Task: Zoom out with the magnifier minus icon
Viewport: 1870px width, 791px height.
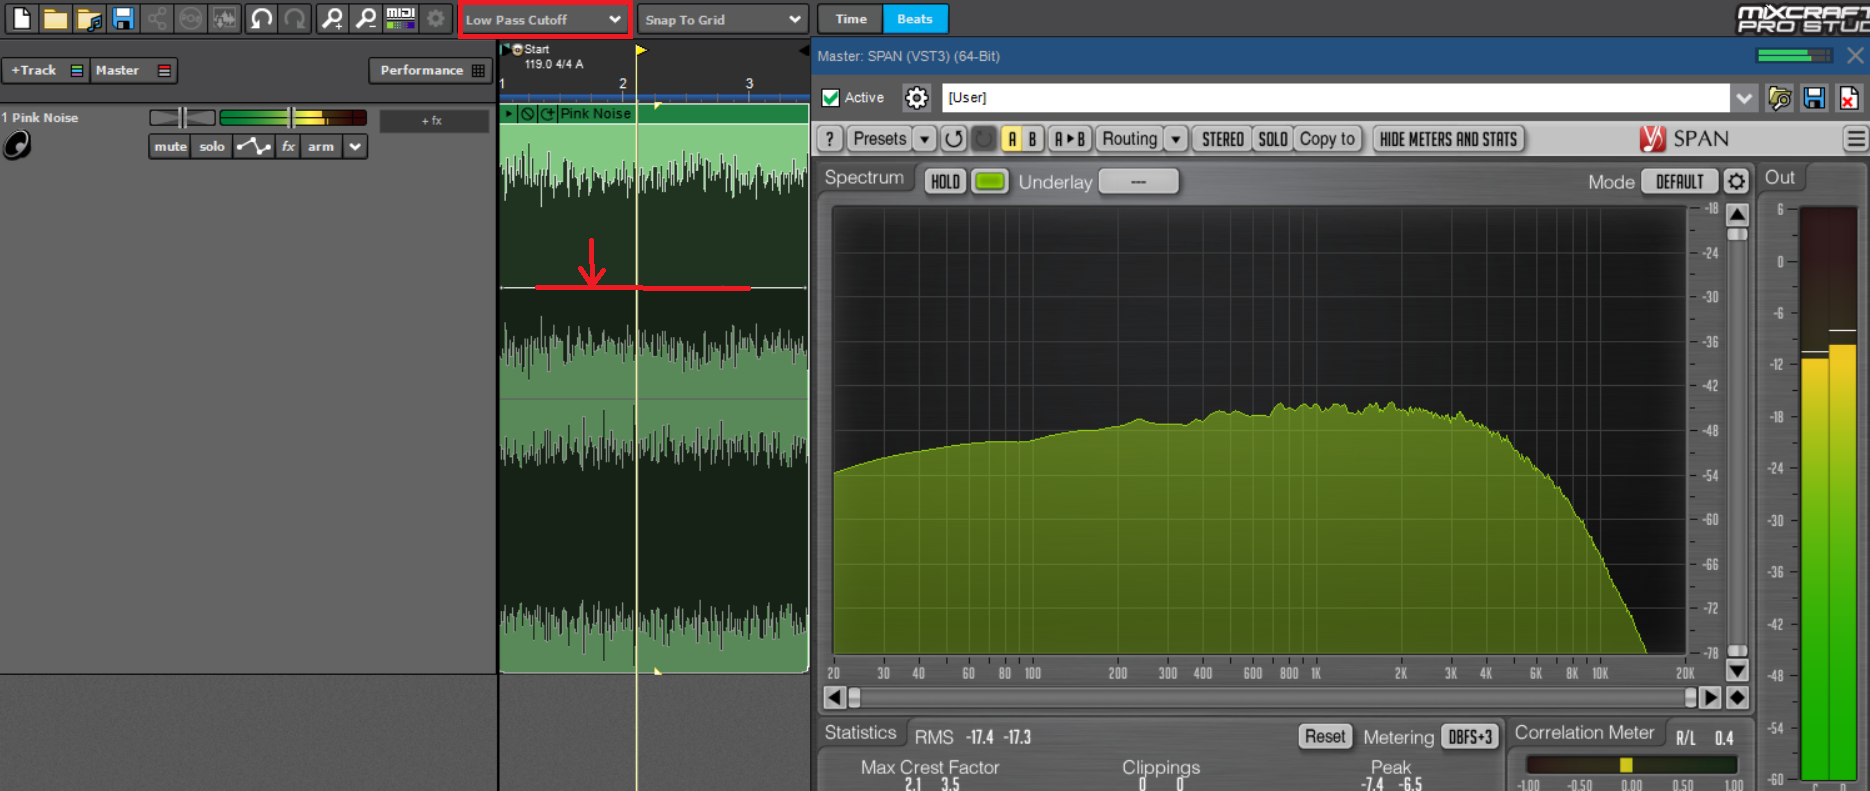Action: point(366,18)
